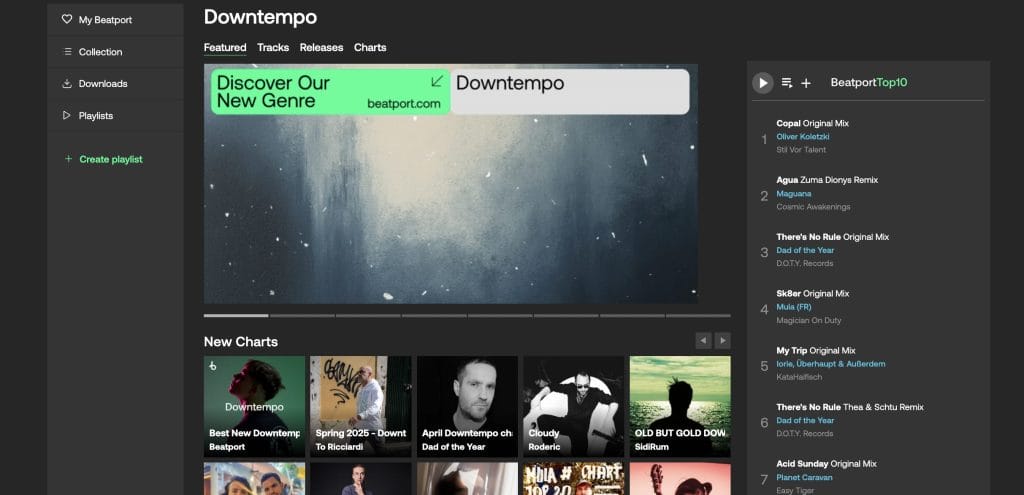Switch to the Tracks tab

coord(273,48)
